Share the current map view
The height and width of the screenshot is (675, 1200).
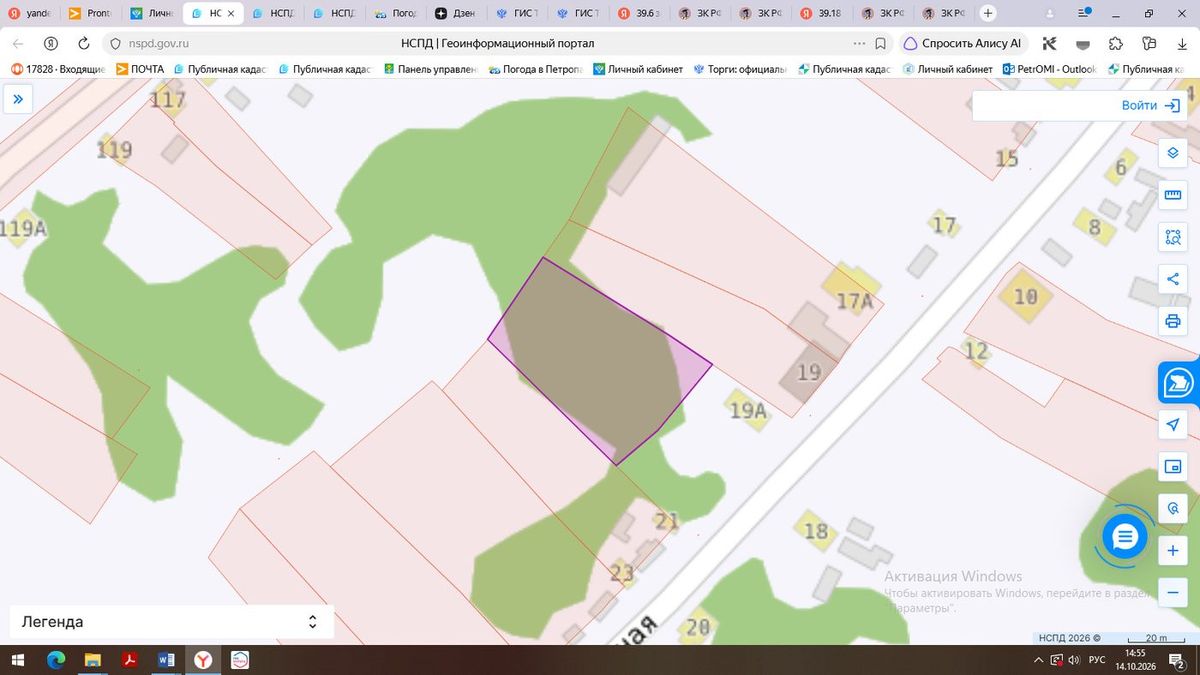(x=1173, y=279)
